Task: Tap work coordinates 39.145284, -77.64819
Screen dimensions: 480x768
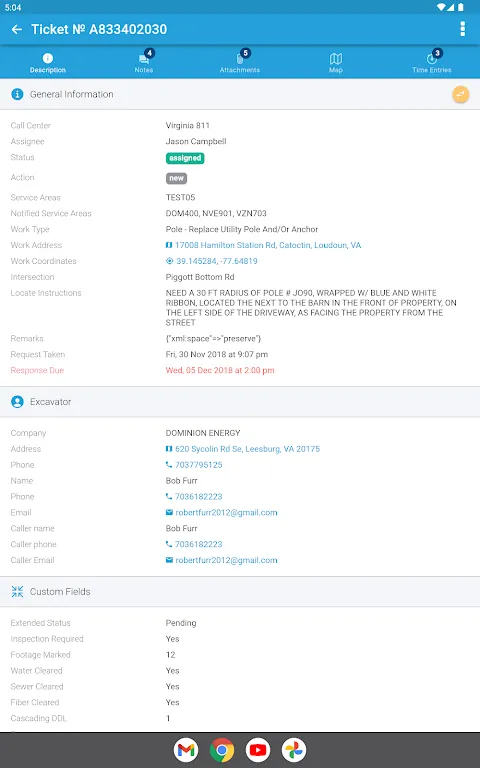Action: 212,261
